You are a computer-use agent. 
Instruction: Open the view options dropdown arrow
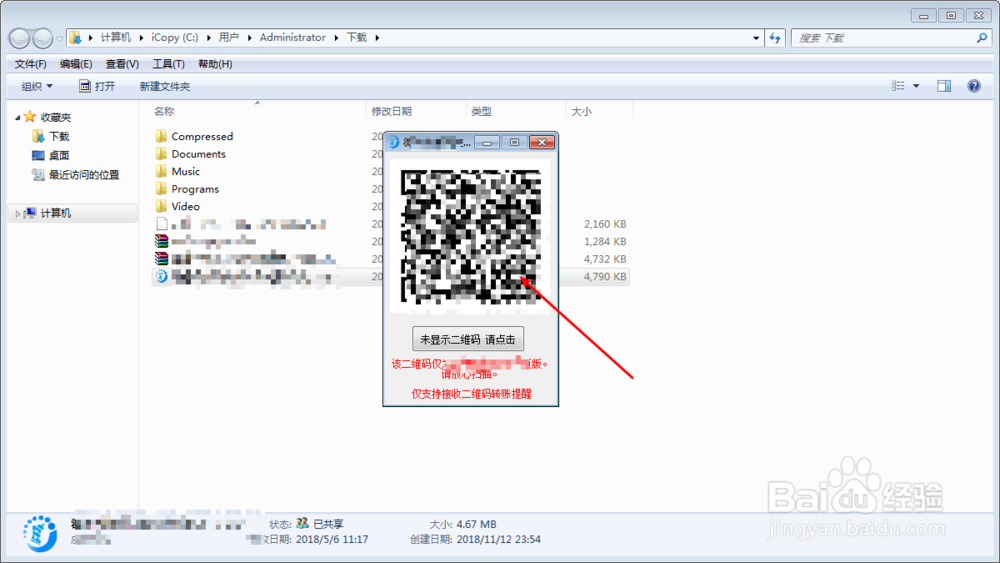pyautogui.click(x=916, y=86)
